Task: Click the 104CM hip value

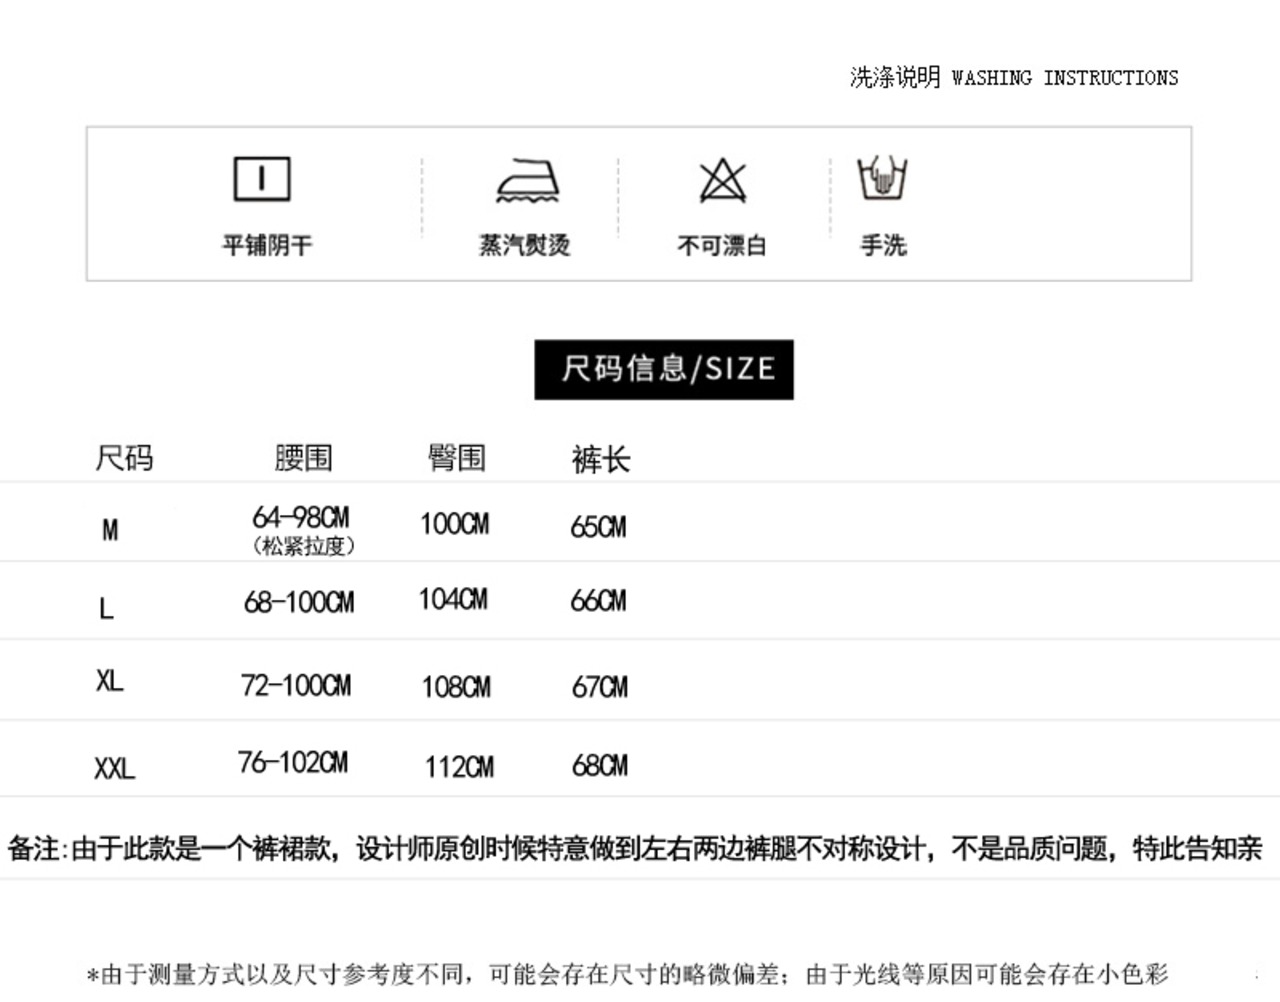Action: [x=453, y=599]
